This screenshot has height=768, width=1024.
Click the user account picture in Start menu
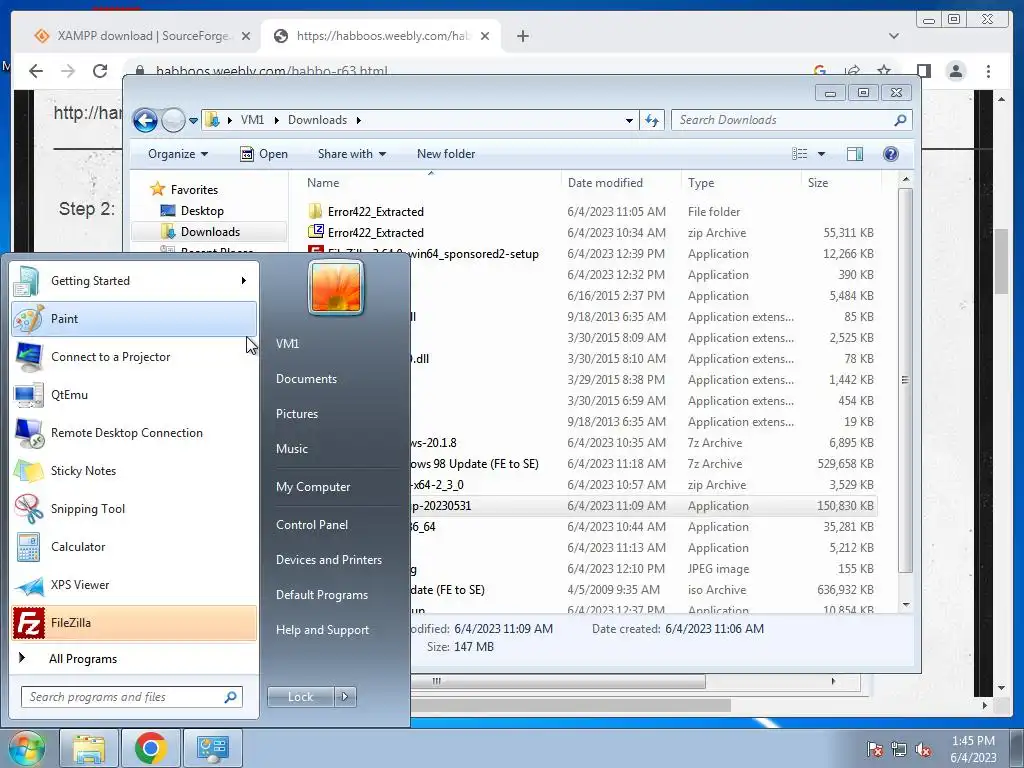(336, 287)
